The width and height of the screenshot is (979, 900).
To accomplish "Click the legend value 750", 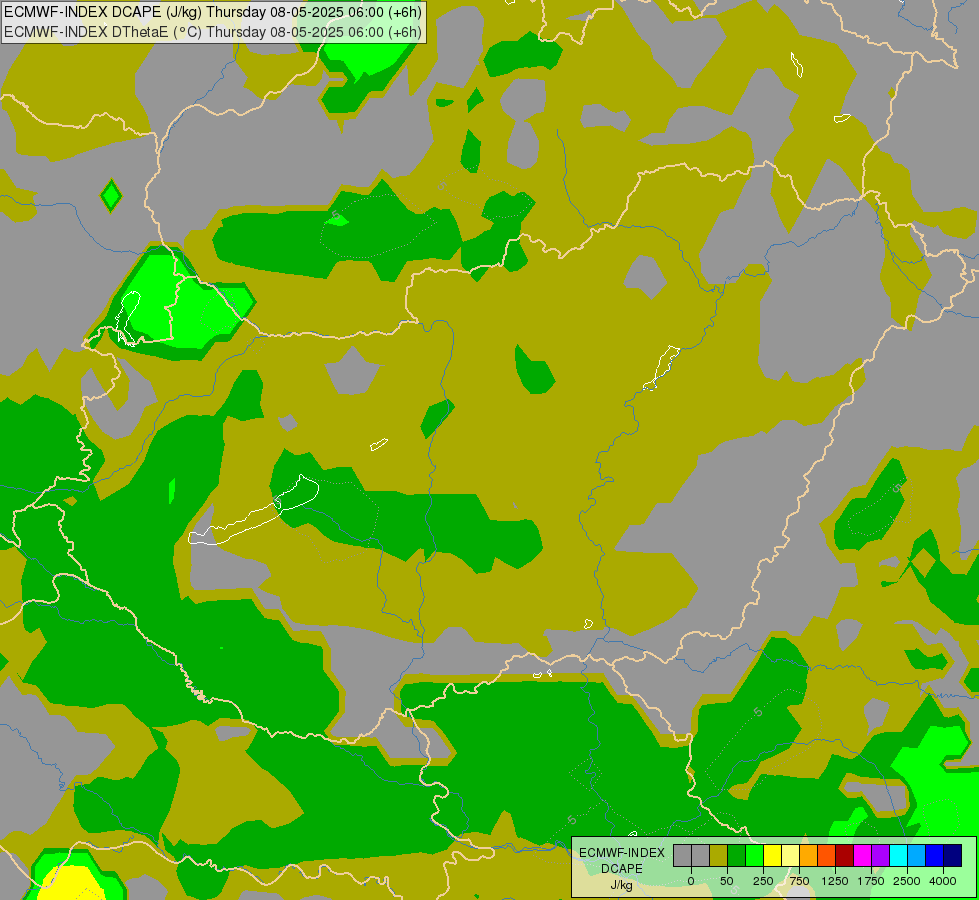I will tap(799, 881).
